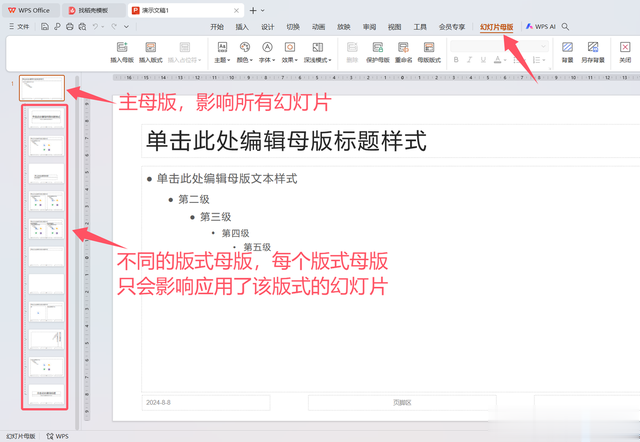This screenshot has width=640, height=442.
Task: Switch to the 审阅 ribbon tab
Action: (x=369, y=27)
